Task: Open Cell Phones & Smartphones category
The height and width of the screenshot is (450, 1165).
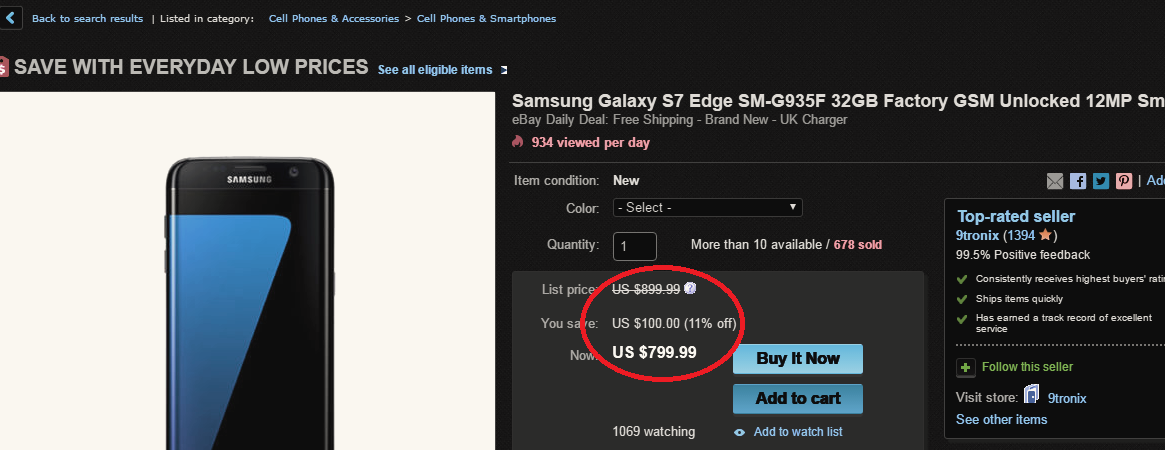Action: pos(486,18)
